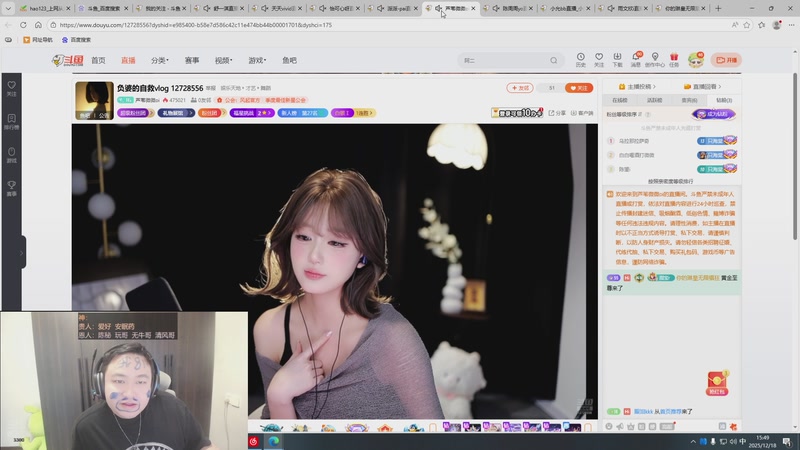Click the browser favorites star icon
Screen dimensions: 800x450
[747, 24]
